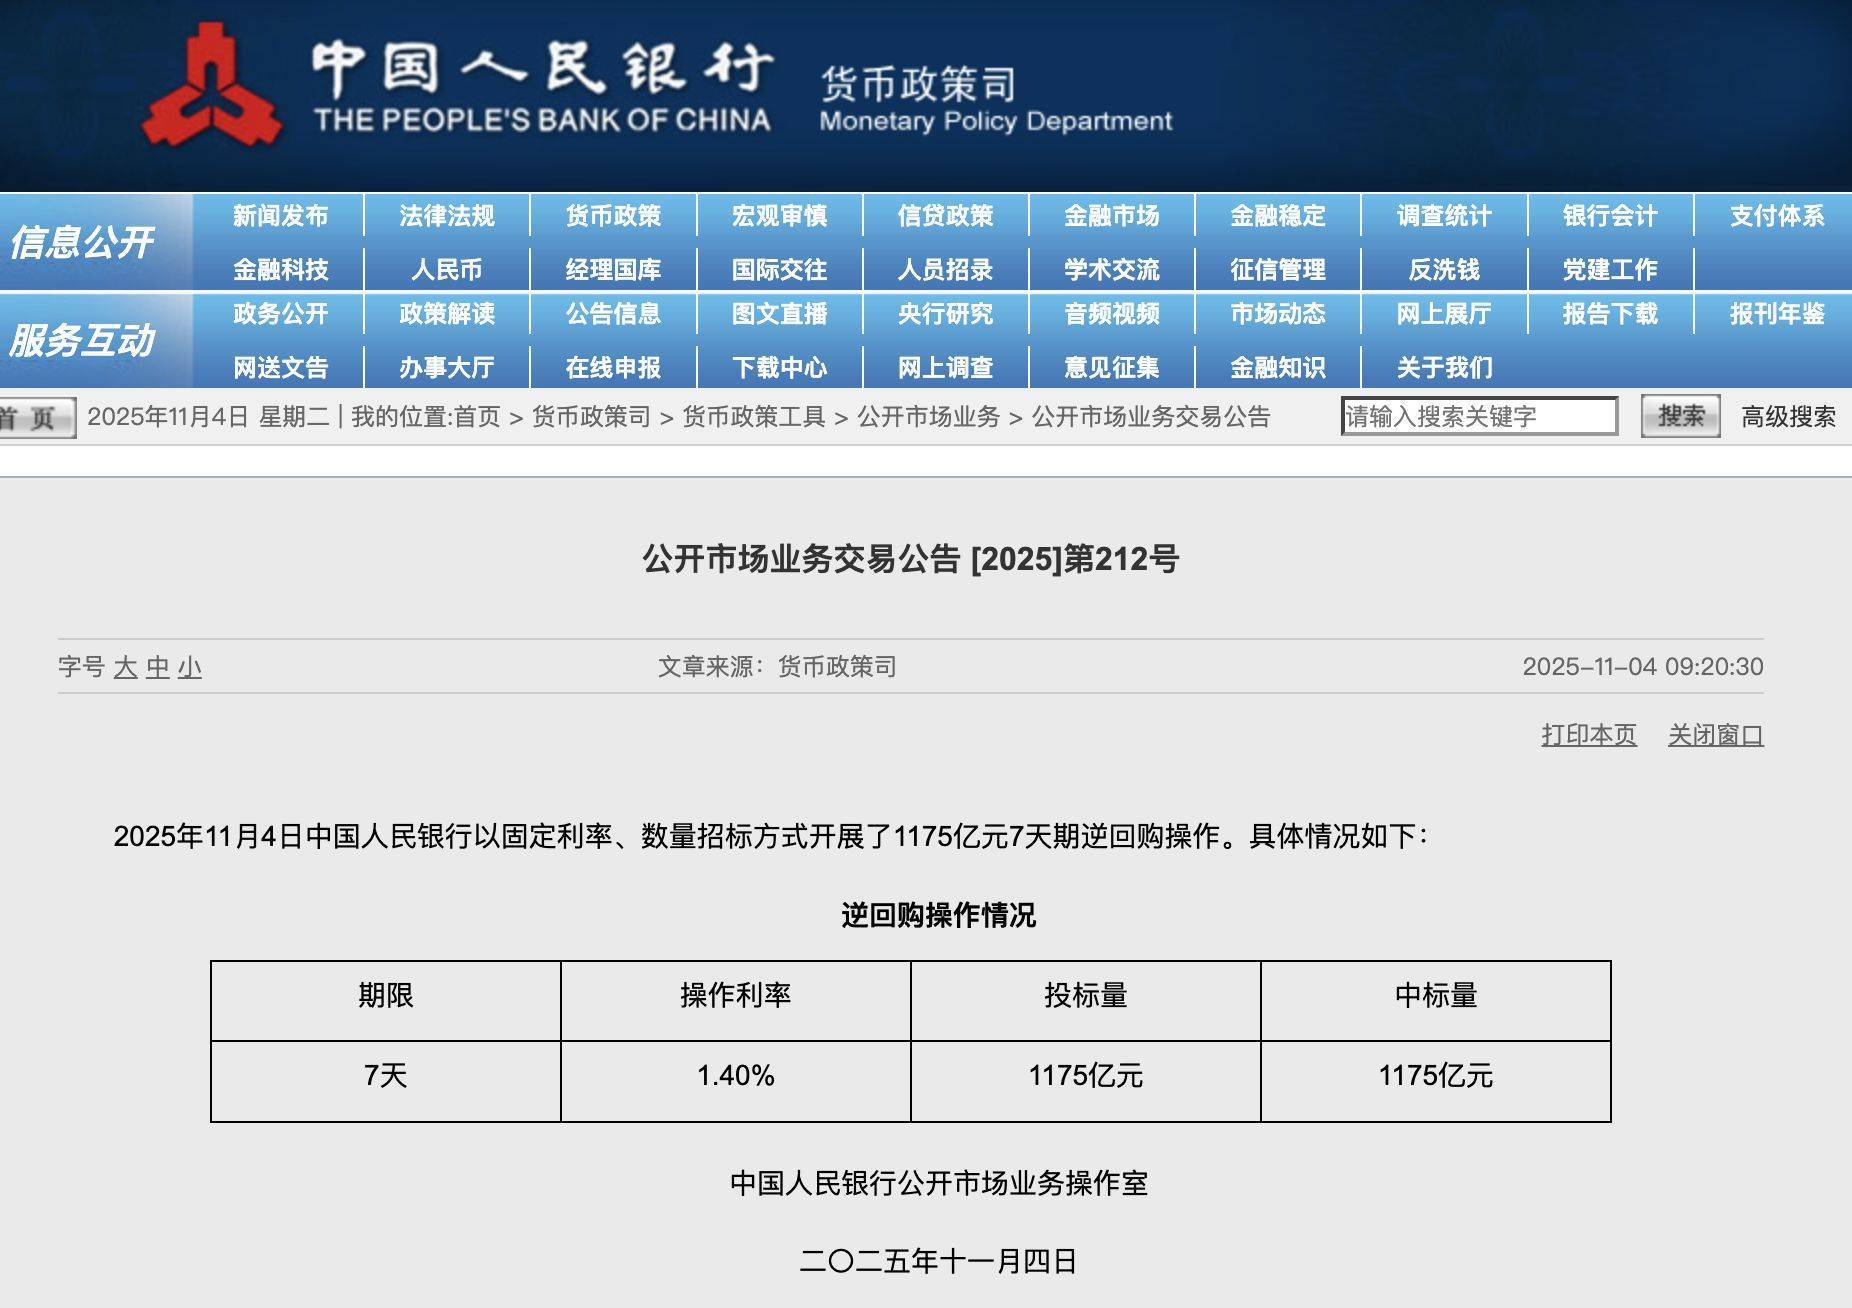Select 关于我们 menu entry

click(x=1444, y=368)
